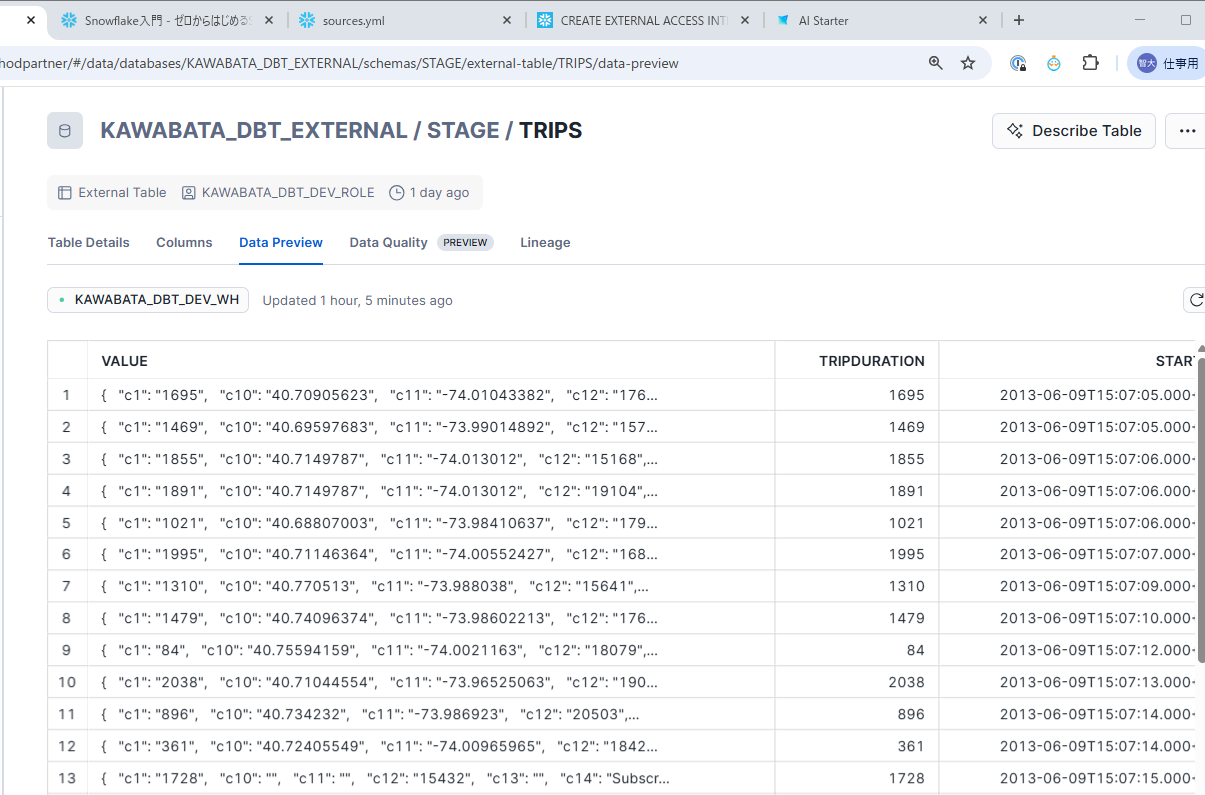Click the zoom magnifier icon in address bar
Screen dimensions: 1205x795
pyautogui.click(x=936, y=63)
